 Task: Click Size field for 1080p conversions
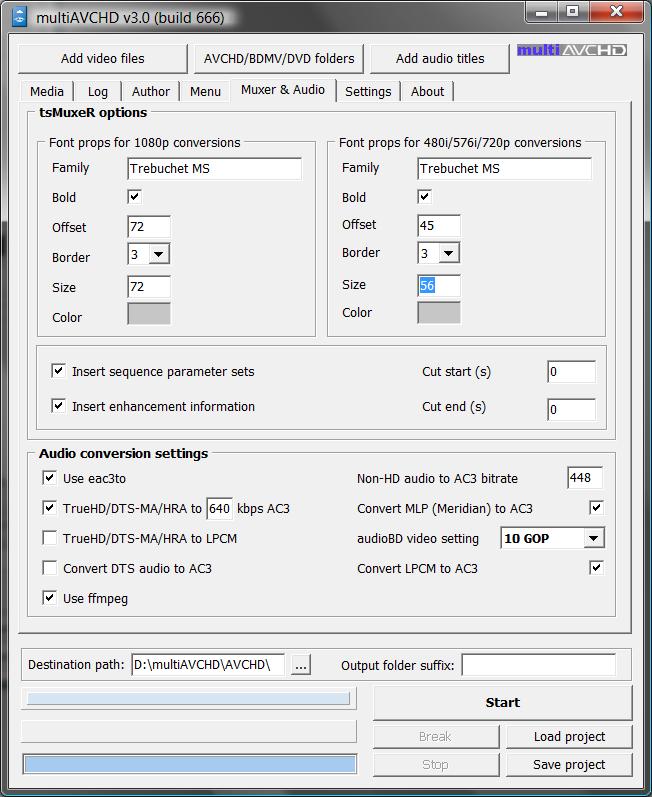coord(149,287)
